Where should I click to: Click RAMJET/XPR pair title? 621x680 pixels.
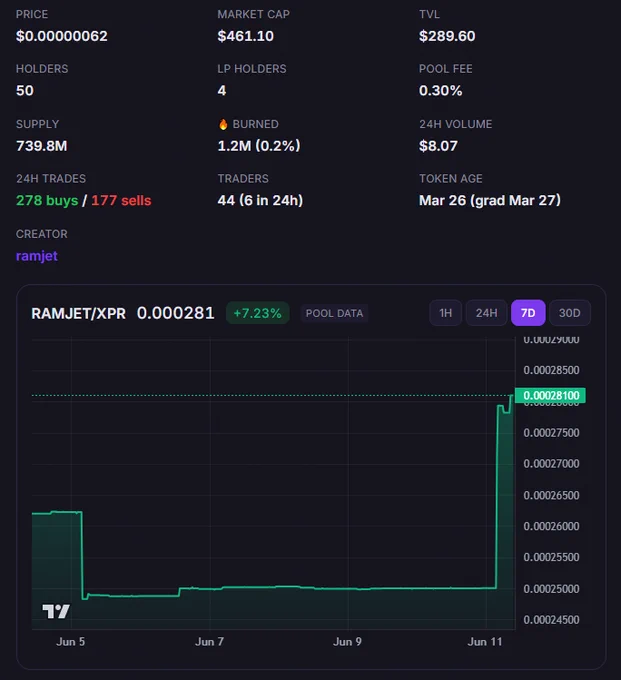(78, 313)
